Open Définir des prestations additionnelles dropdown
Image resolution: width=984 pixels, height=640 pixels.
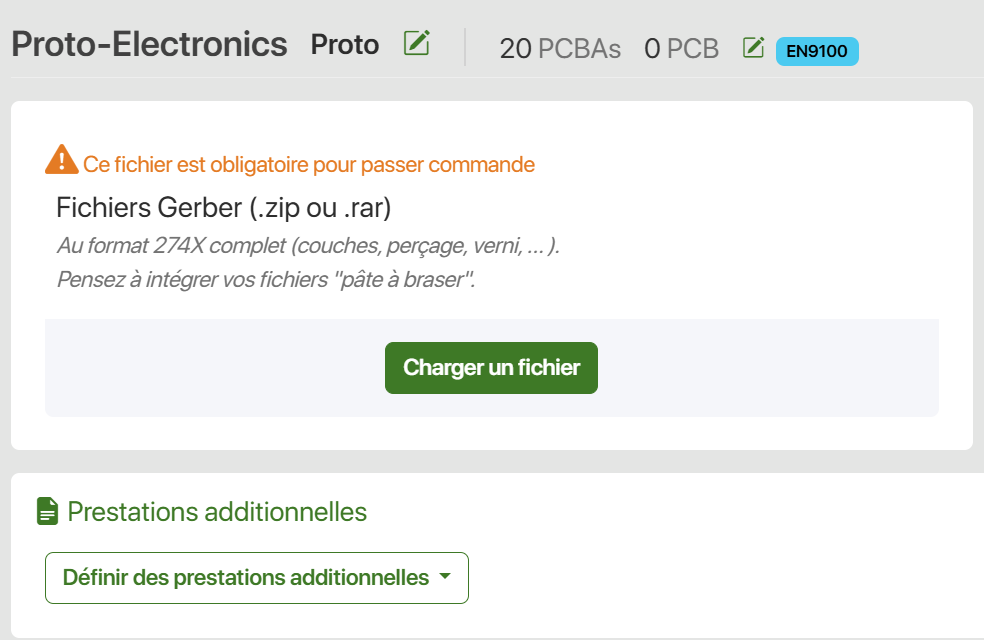(x=257, y=578)
